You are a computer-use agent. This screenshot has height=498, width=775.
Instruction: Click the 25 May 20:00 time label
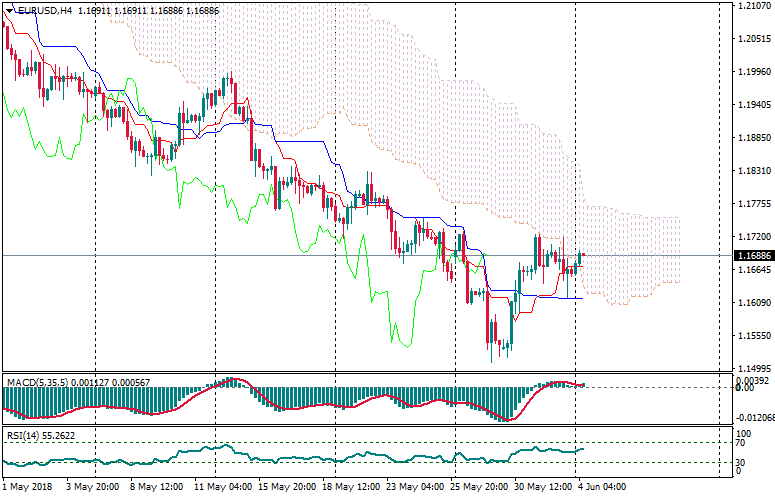pos(479,487)
